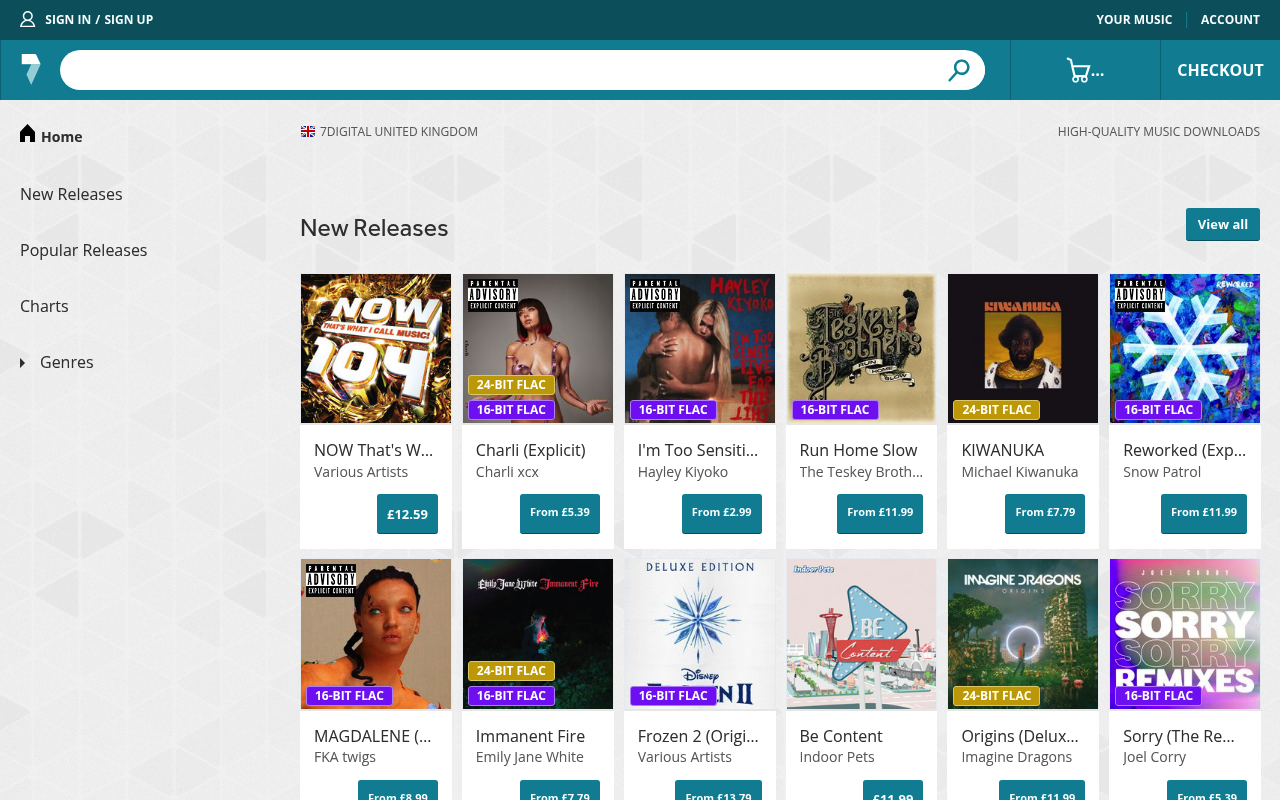Click the Home house icon in sidebar
1280x800 pixels.
click(28, 134)
